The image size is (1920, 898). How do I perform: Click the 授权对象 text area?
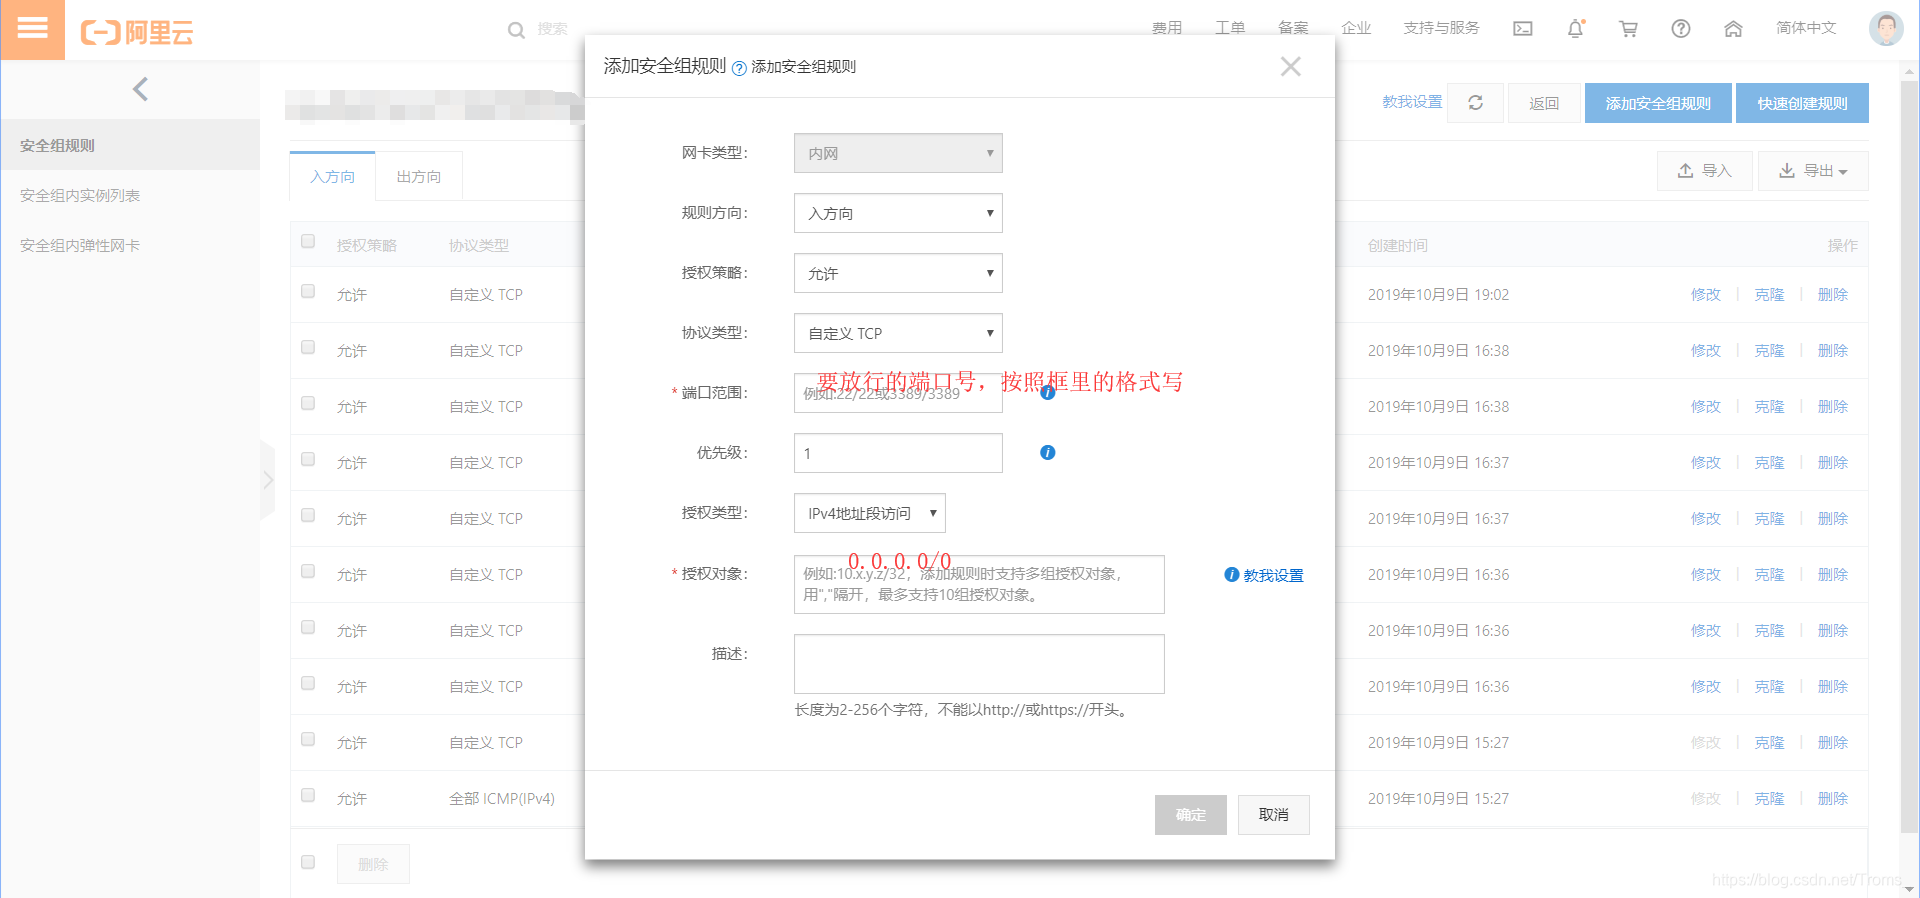tap(979, 584)
